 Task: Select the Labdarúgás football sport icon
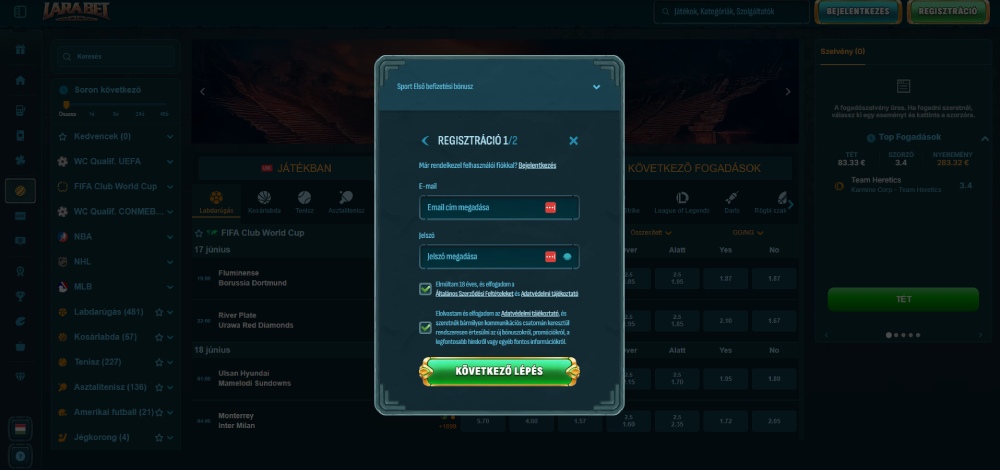click(216, 202)
